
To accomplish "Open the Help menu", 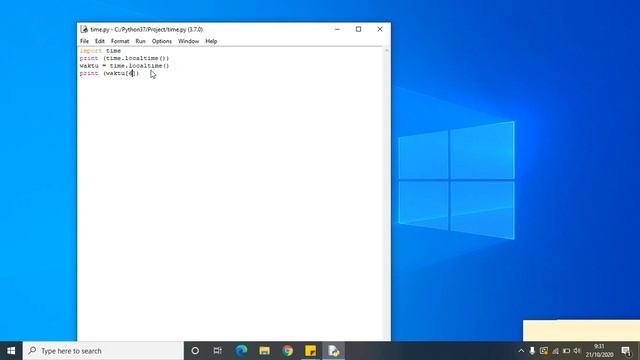I will [x=211, y=41].
